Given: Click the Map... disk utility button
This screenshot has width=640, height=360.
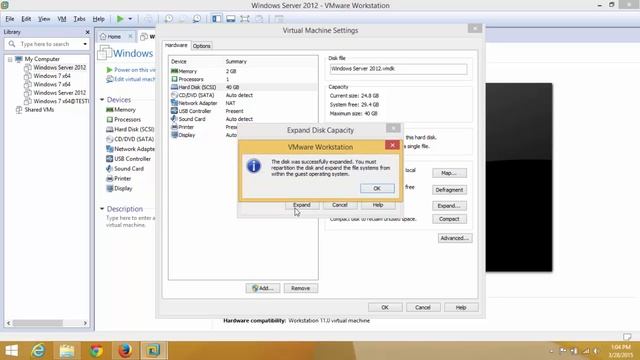Looking at the screenshot, I should (449, 173).
